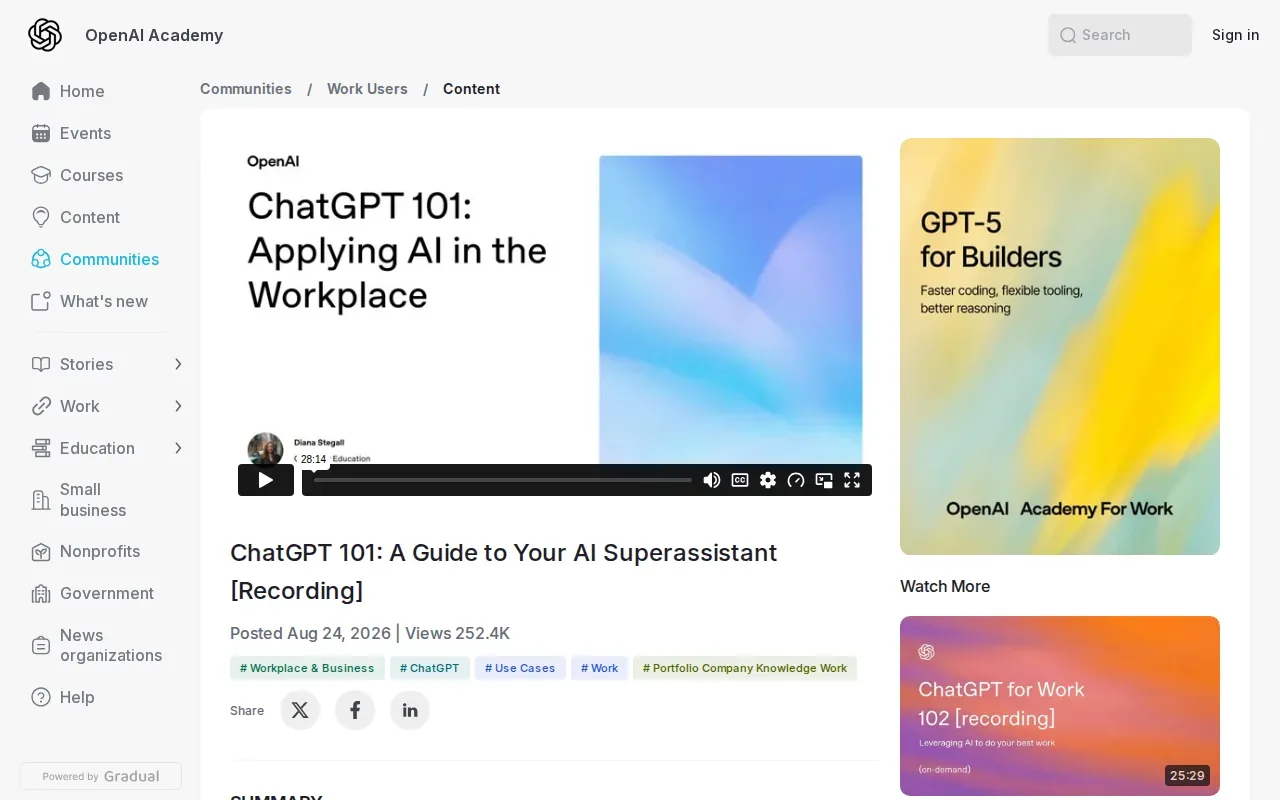Open GPT-5 for Builders banner
Screen dimensions: 1280x800
pyautogui.click(x=1060, y=346)
